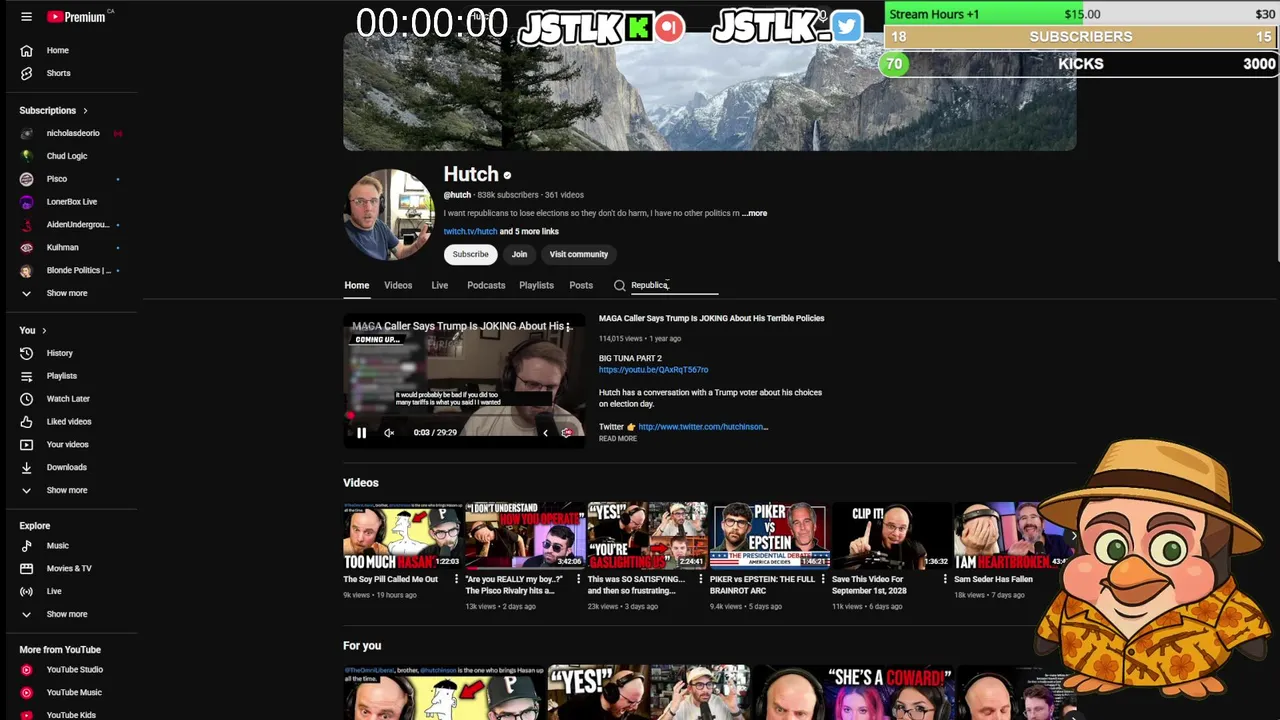Subscribe to the Hutch channel
The width and height of the screenshot is (1280, 720).
(470, 254)
